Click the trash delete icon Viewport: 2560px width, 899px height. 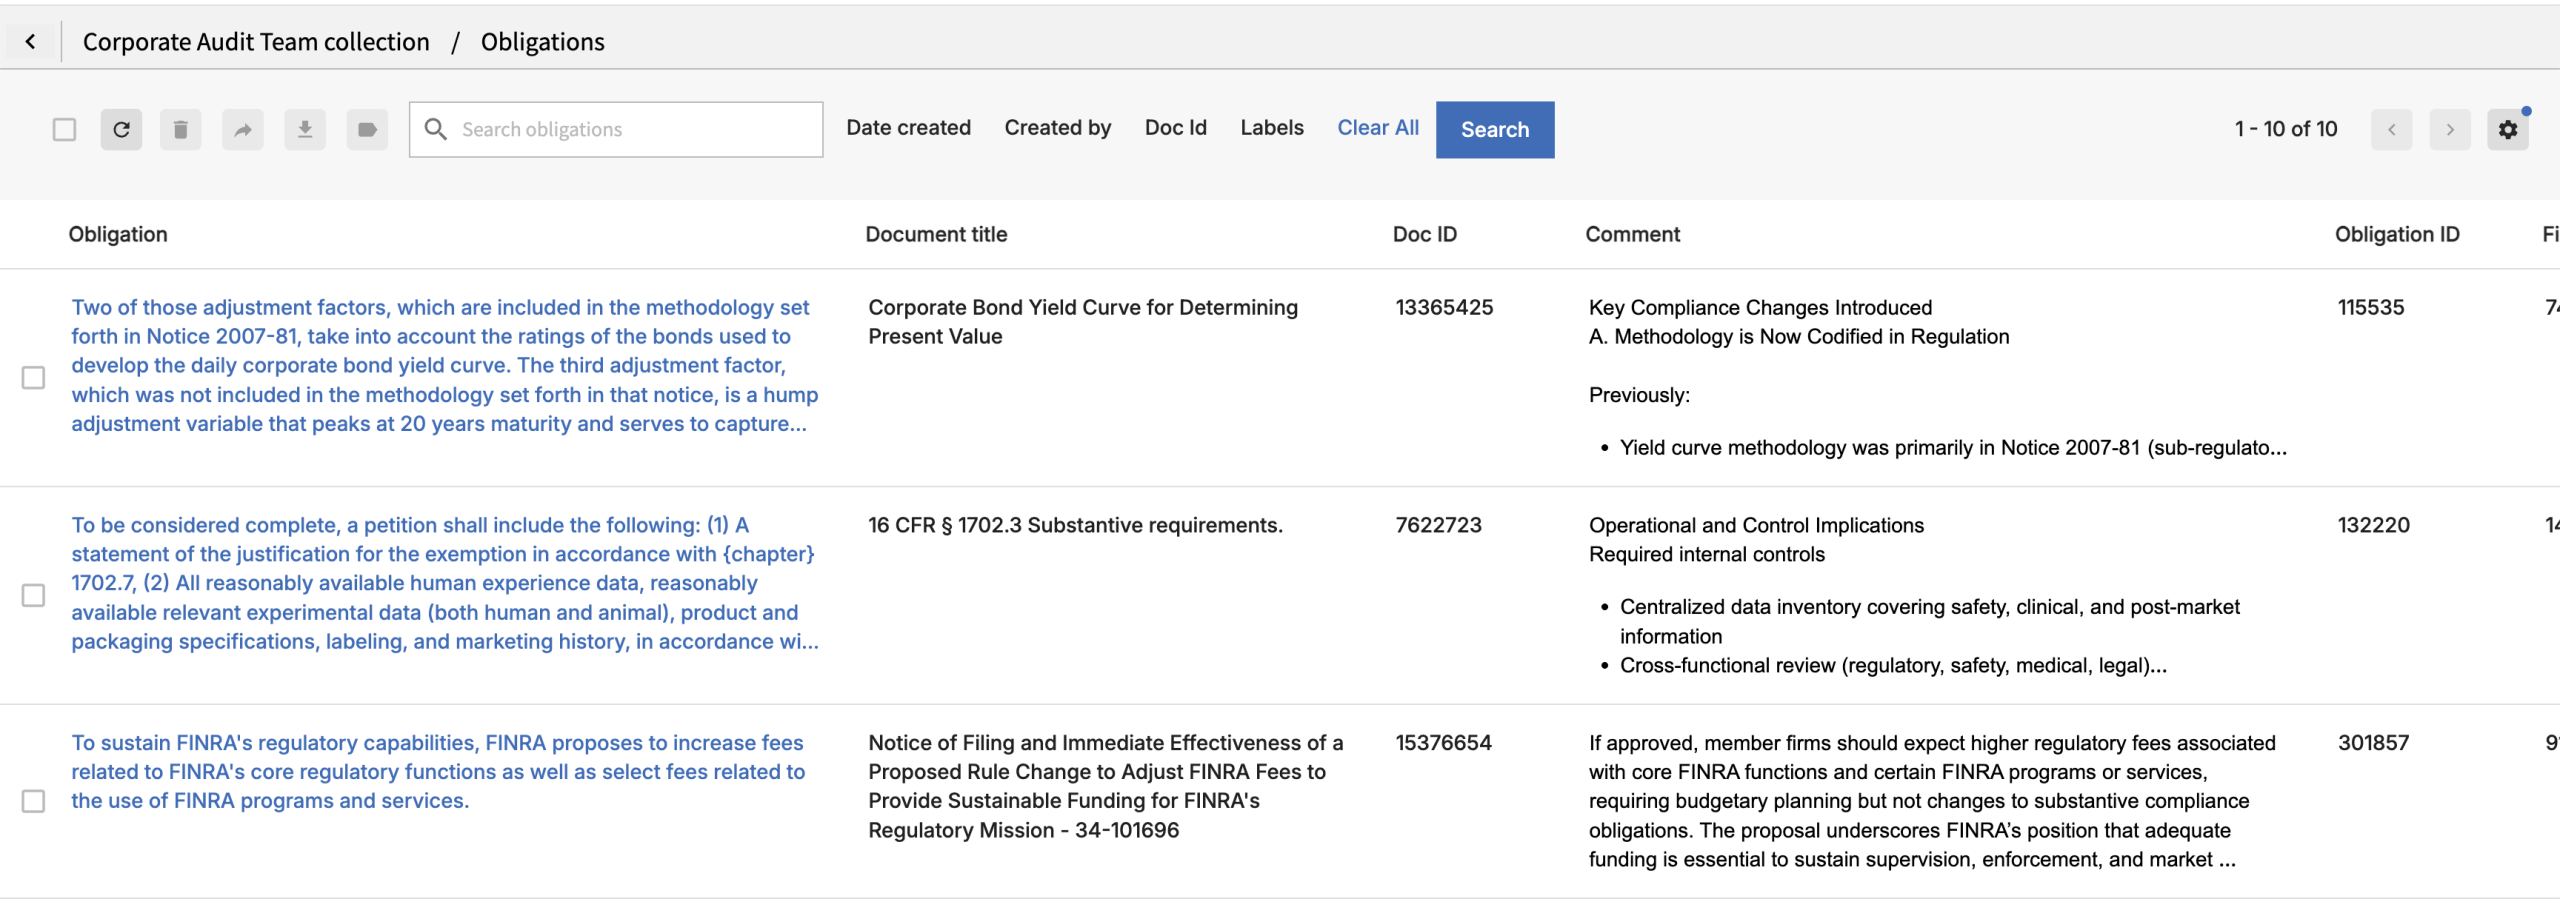coord(181,129)
